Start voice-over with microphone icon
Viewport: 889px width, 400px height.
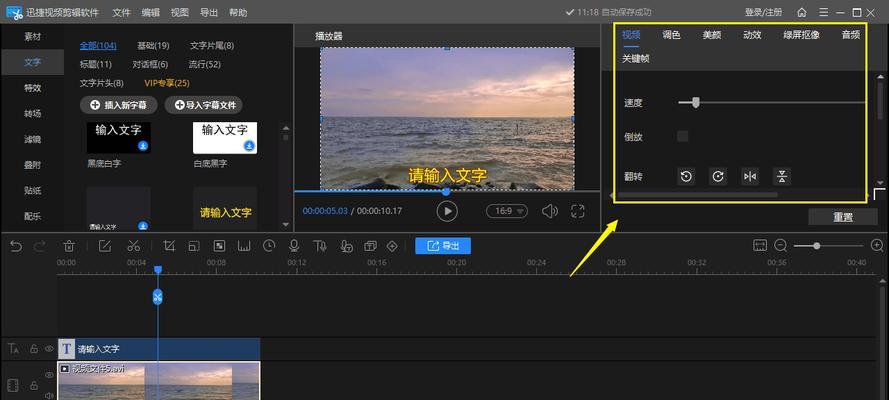coord(294,246)
